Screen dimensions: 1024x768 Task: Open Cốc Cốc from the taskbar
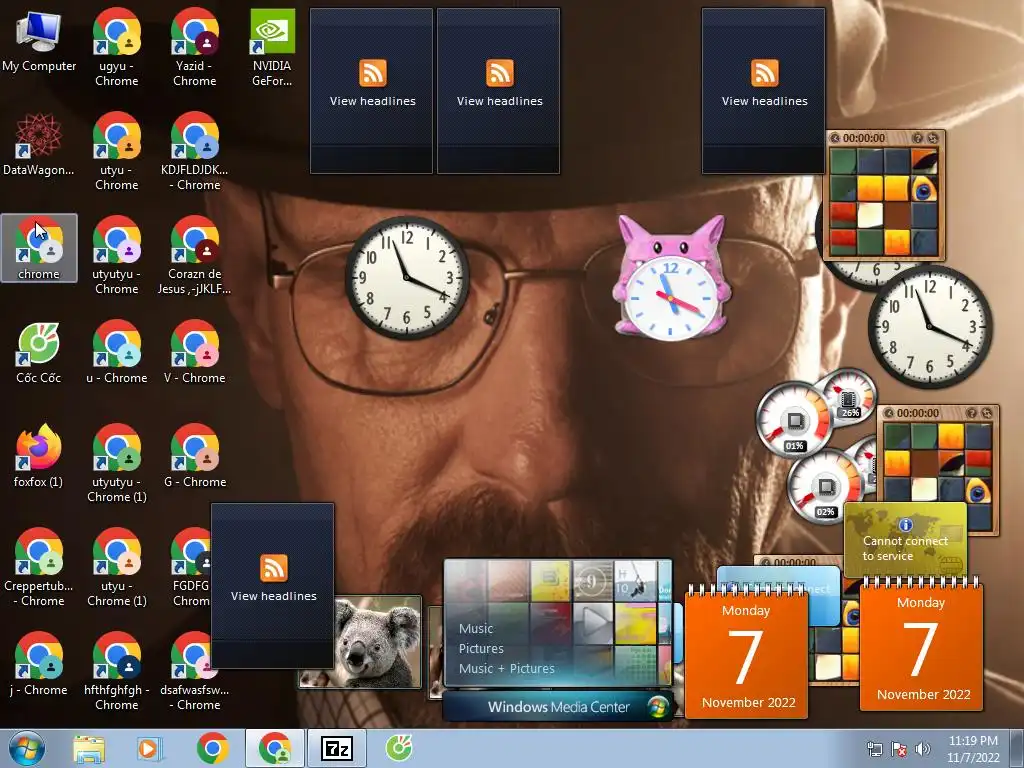click(398, 748)
